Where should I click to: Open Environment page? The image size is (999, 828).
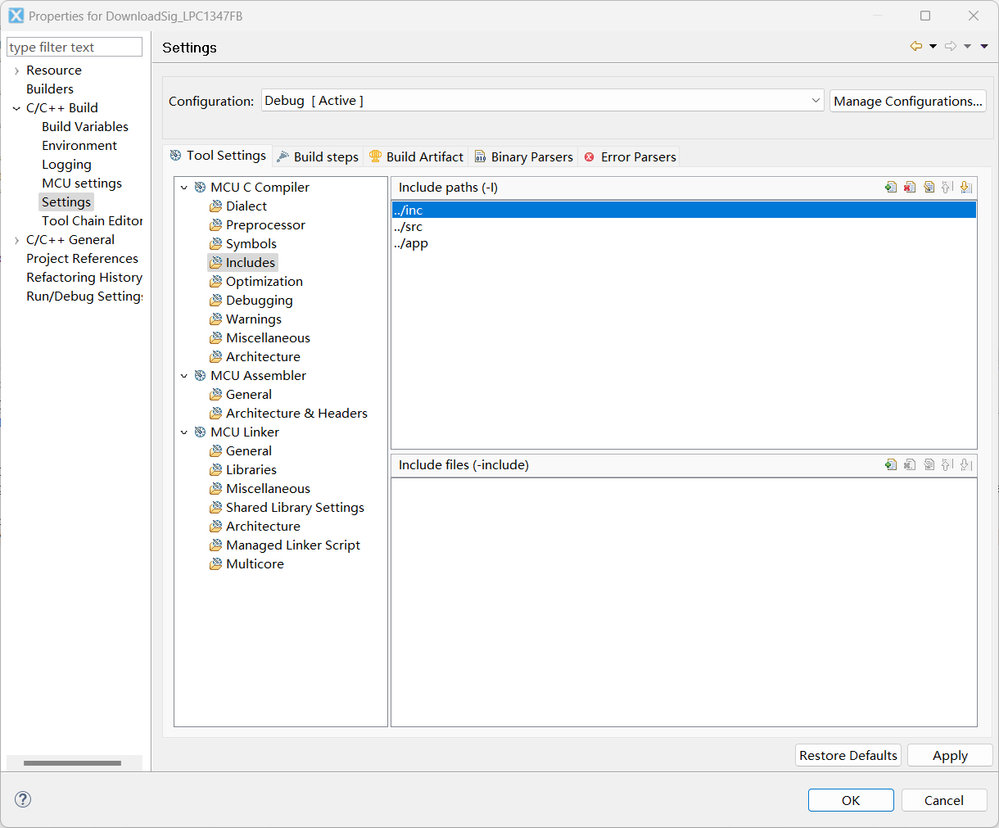click(x=79, y=146)
